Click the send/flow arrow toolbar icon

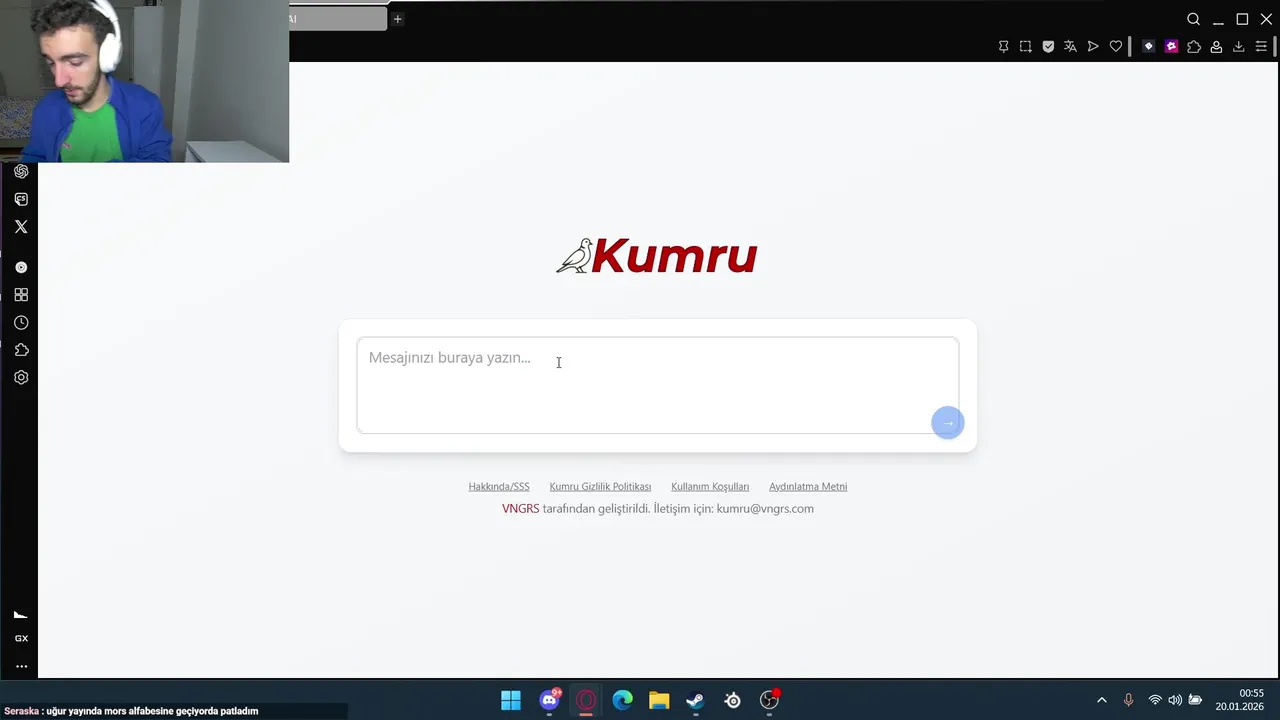pyautogui.click(x=1093, y=46)
